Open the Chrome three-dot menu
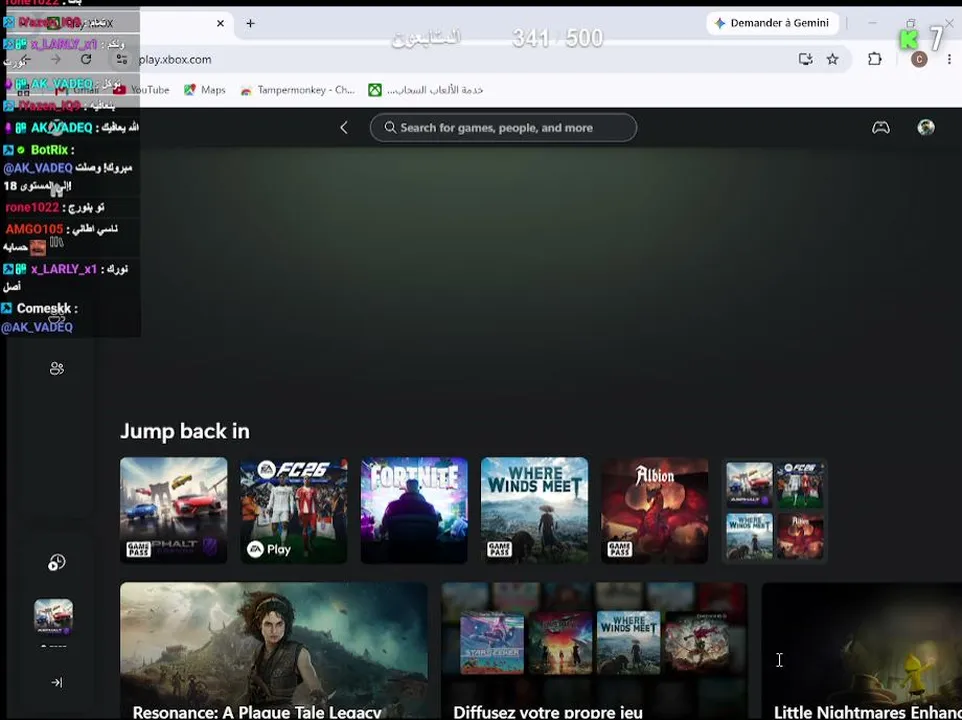962x720 pixels. click(949, 59)
